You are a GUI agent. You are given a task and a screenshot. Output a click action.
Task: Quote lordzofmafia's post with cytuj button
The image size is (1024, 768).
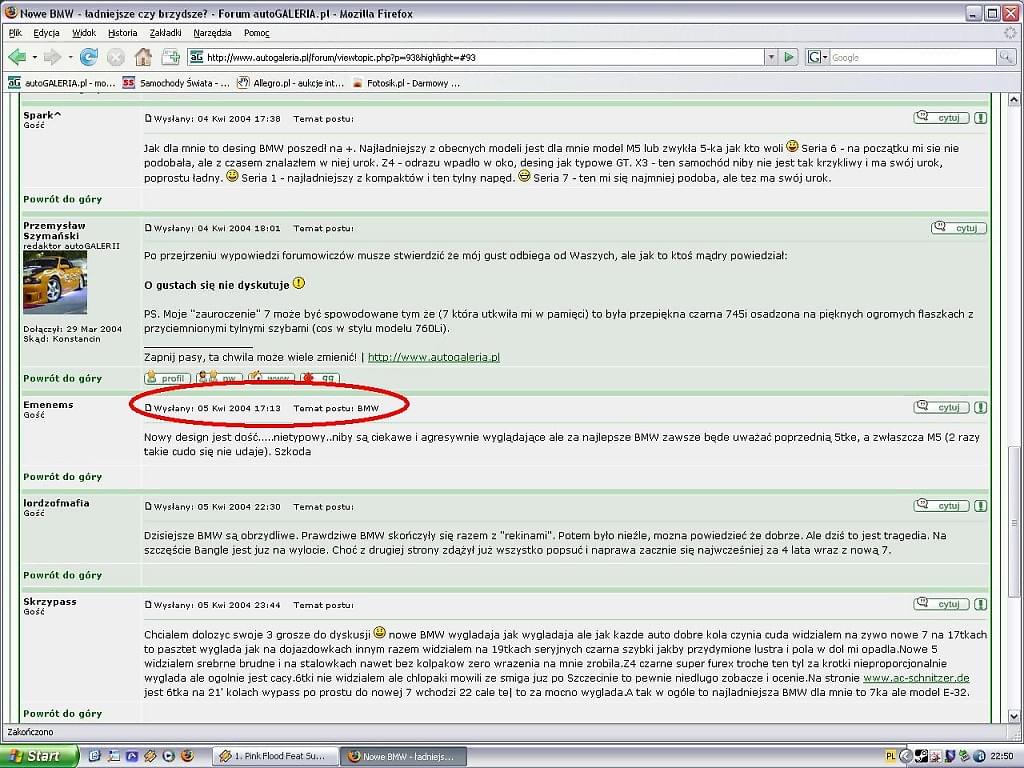[941, 505]
